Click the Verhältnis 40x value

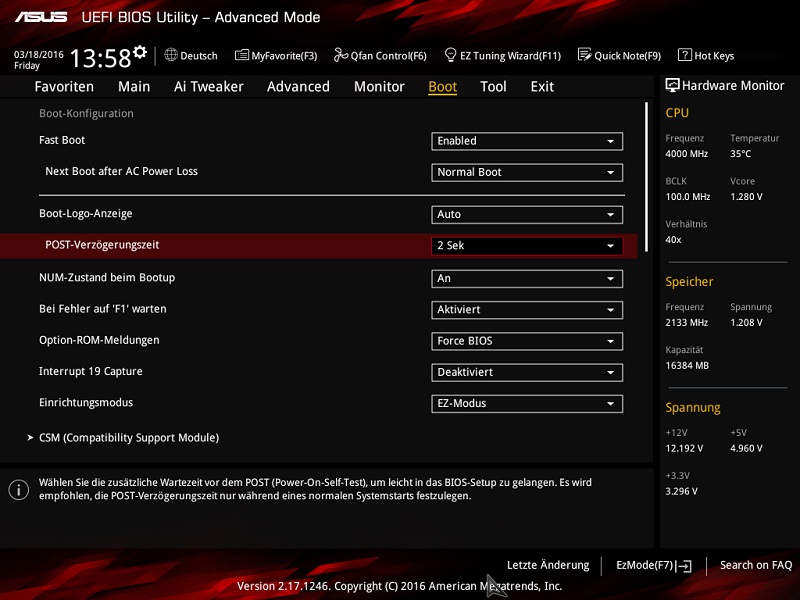point(673,240)
